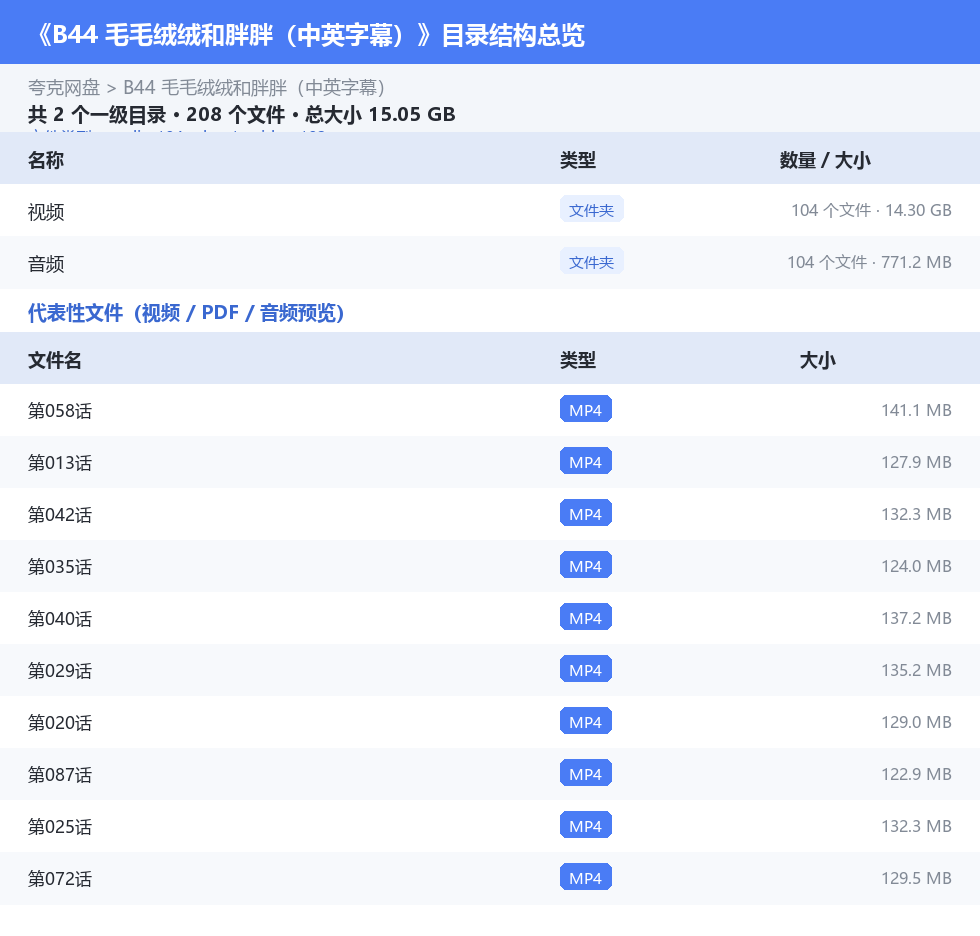Screen dimensions: 980x936
Task: Click the MP4 badge for 第087话
Action: coord(586,773)
